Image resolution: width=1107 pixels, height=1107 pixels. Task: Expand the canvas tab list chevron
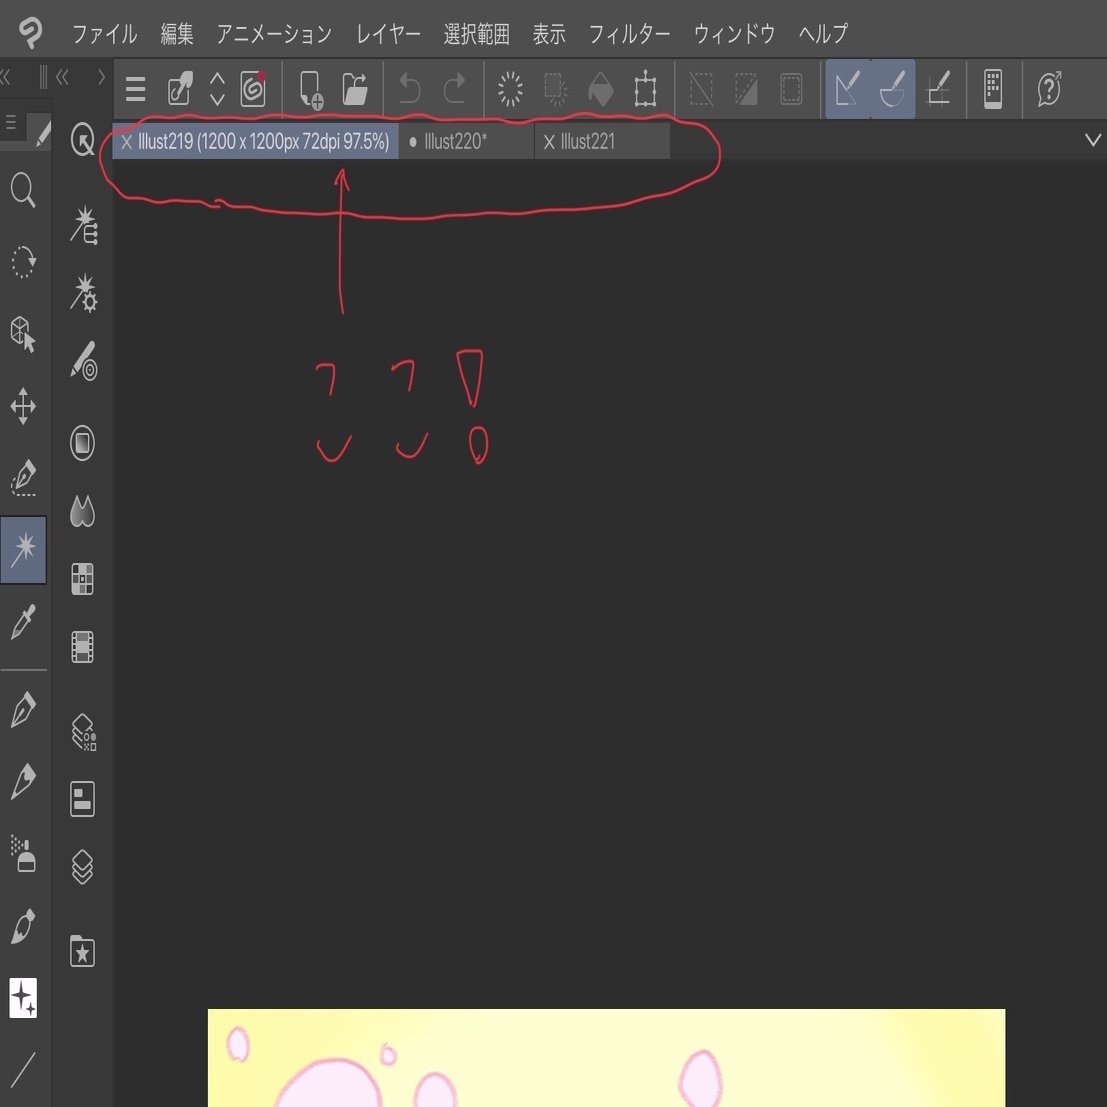[x=1093, y=140]
